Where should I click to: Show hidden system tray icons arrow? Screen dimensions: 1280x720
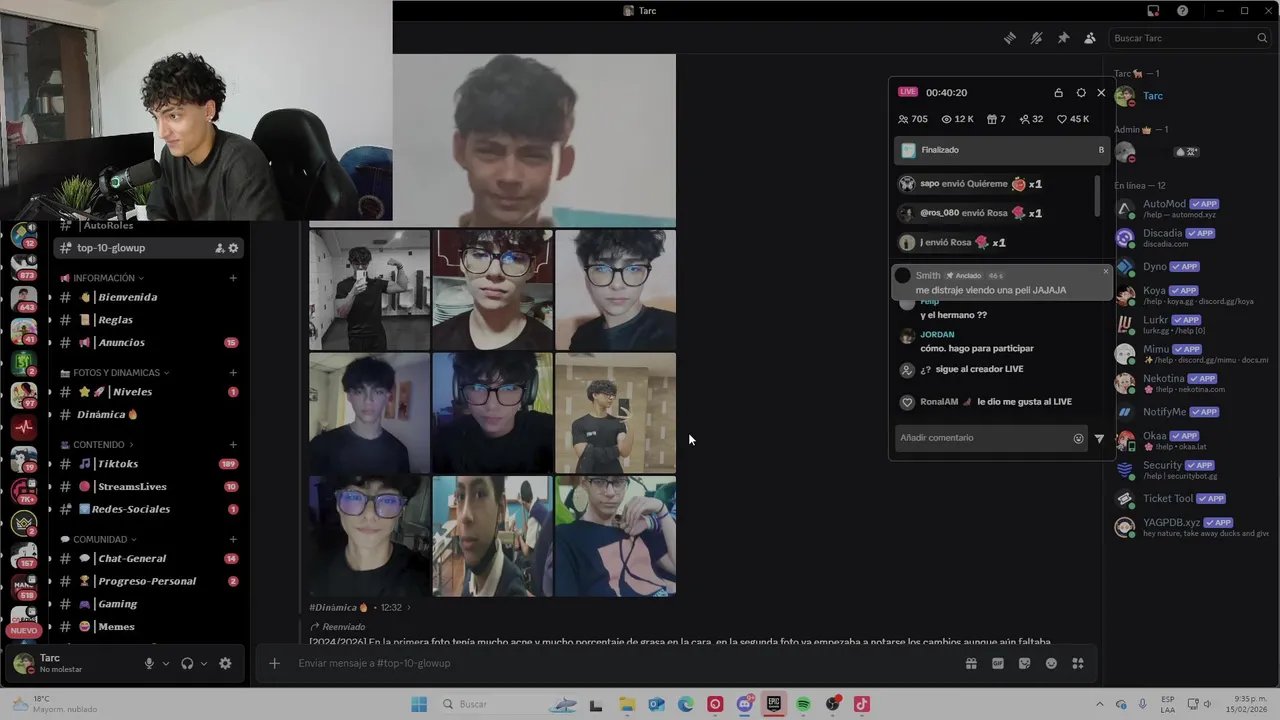pos(1100,704)
